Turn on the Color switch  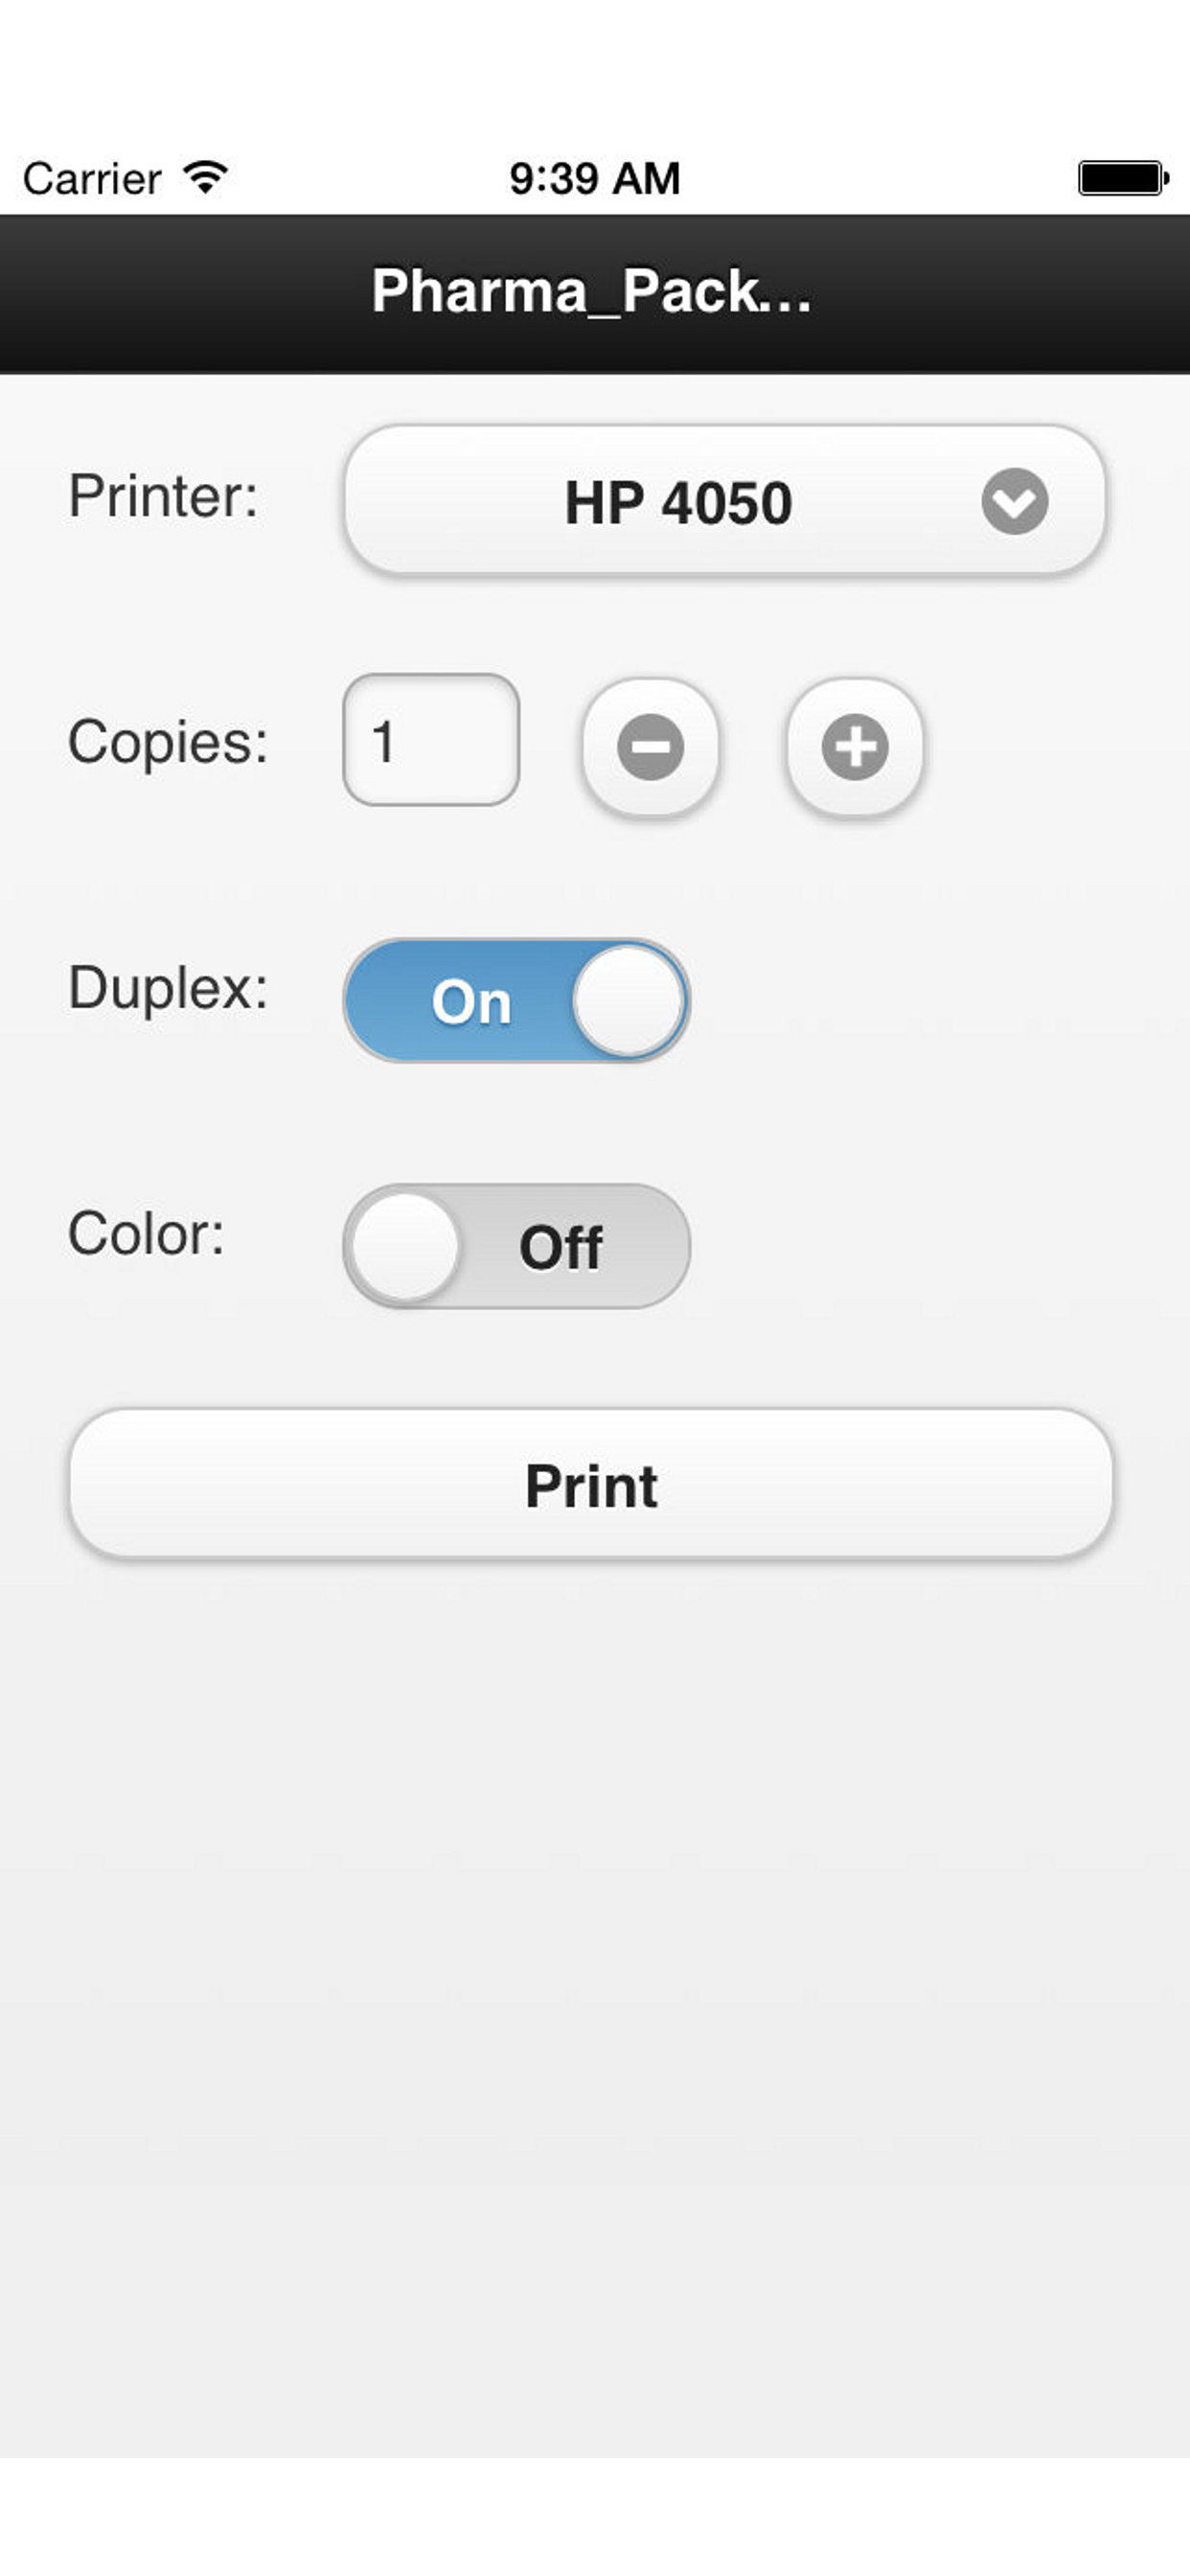[516, 1246]
